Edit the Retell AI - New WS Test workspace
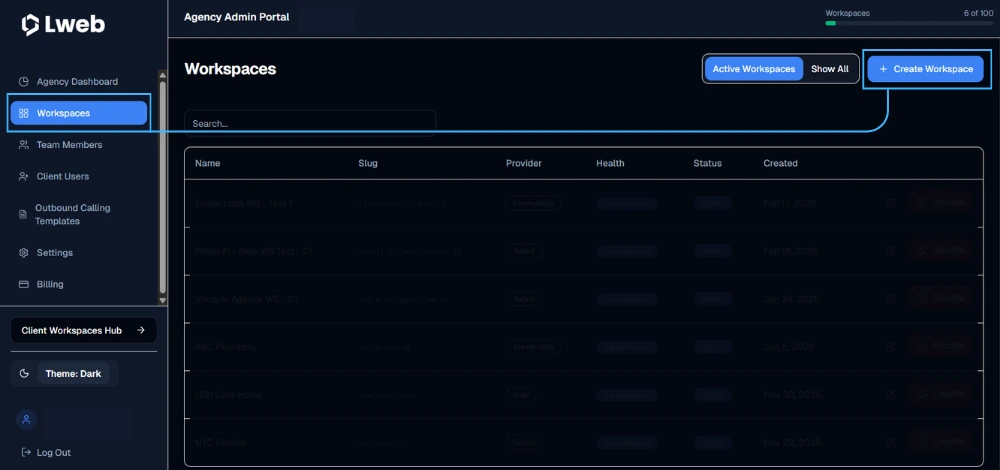This screenshot has width=1000, height=470. click(x=891, y=251)
